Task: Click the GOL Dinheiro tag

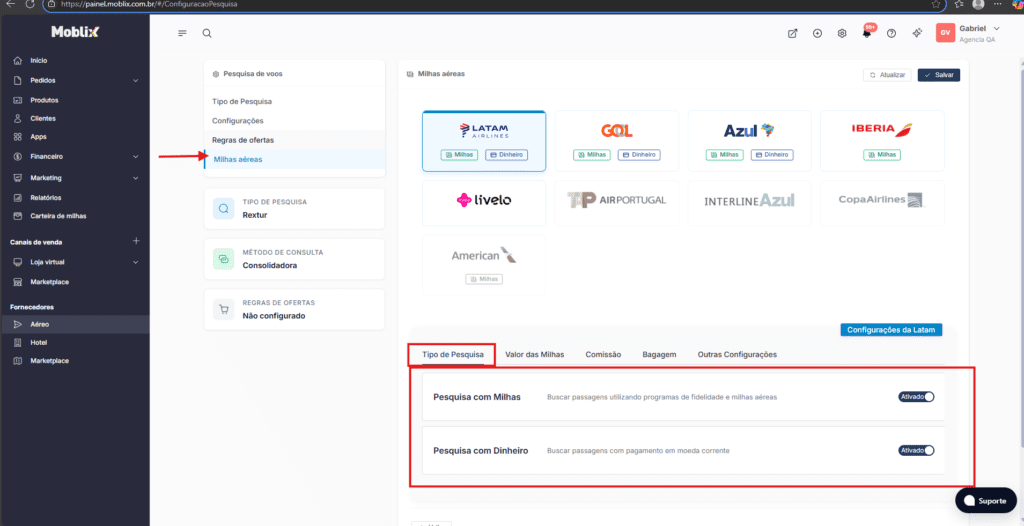Action: click(639, 155)
